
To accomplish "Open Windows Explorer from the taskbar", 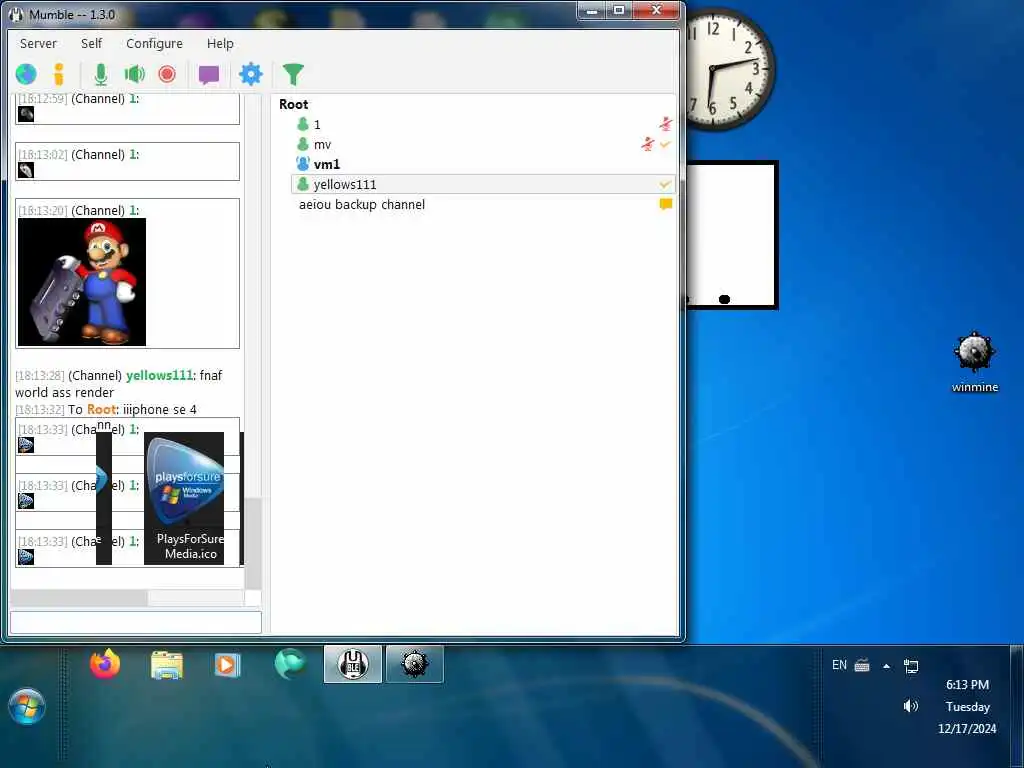I will point(167,665).
